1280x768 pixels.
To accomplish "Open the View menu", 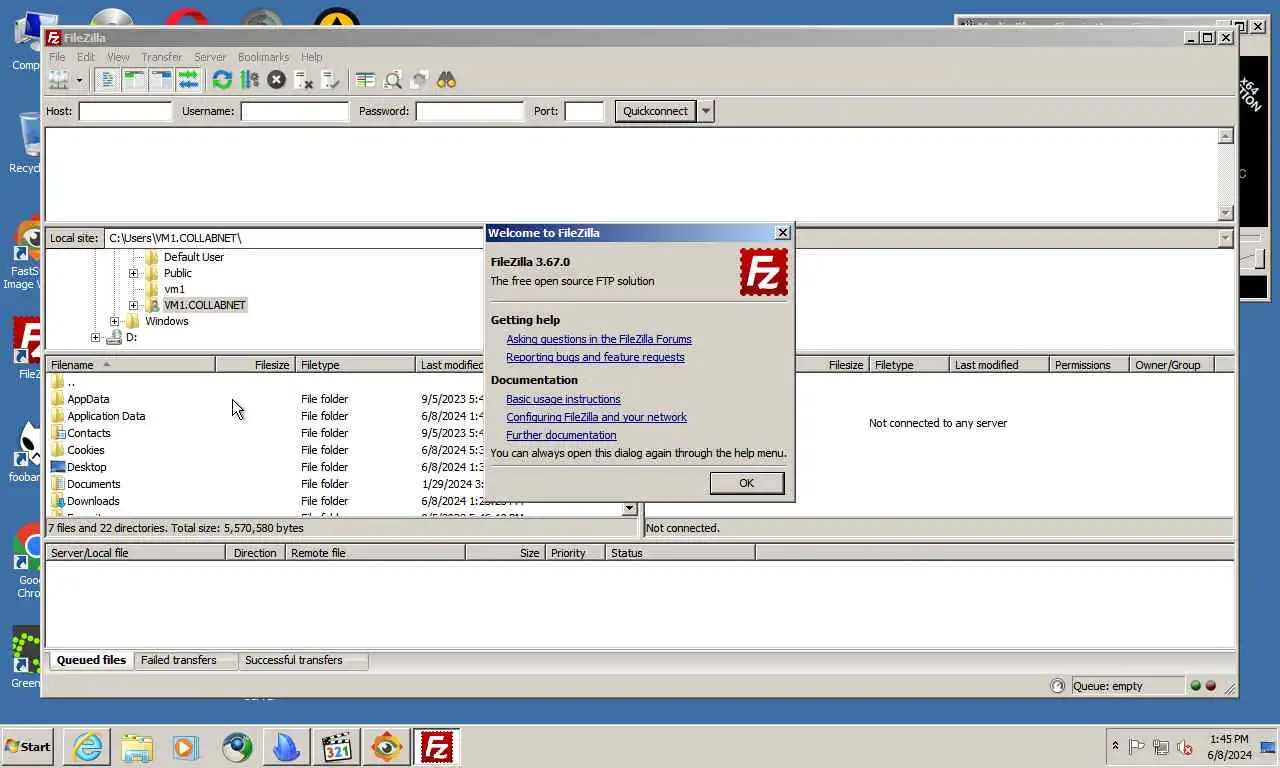I will (118, 57).
